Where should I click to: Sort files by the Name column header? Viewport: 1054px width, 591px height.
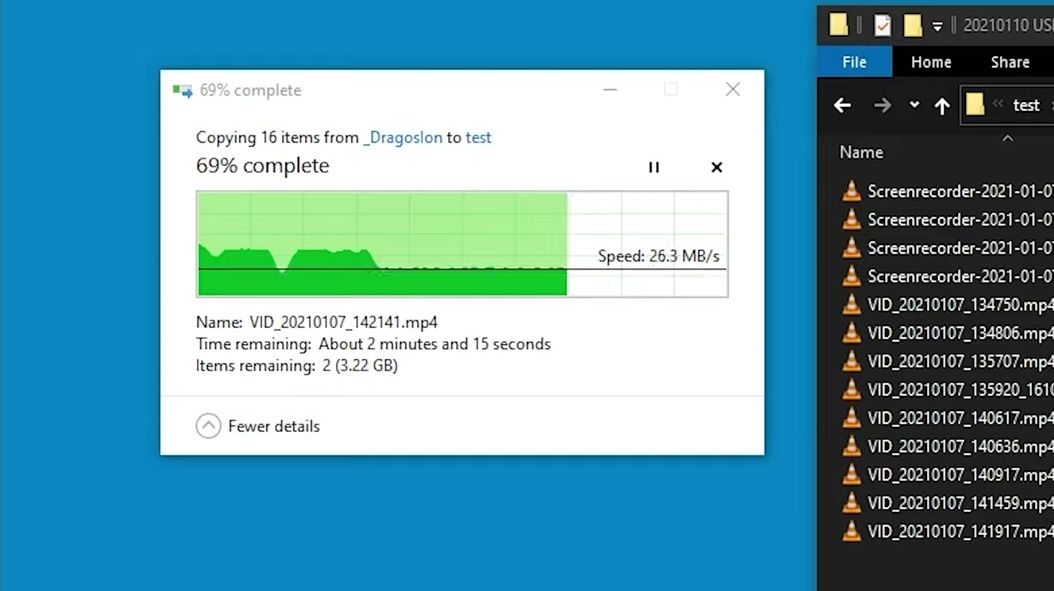coord(861,153)
